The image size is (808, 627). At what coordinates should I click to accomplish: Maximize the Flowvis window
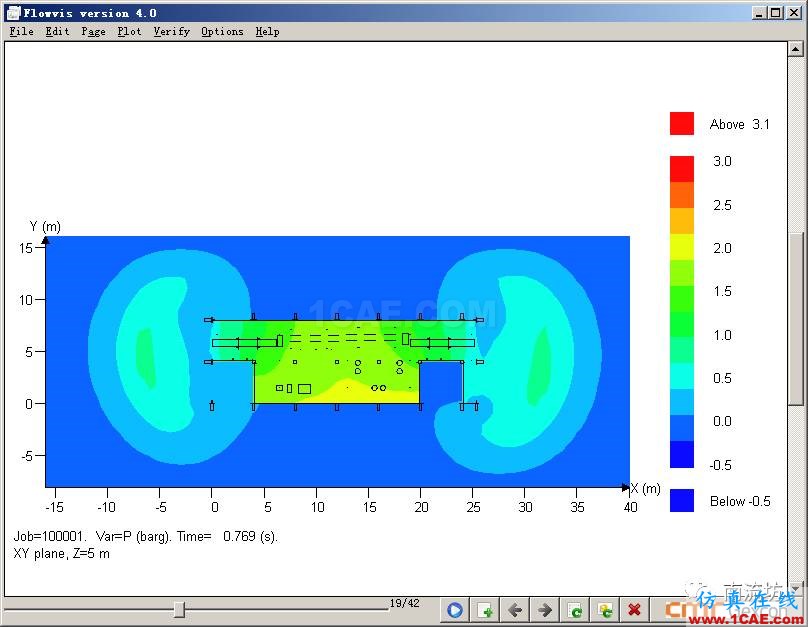click(775, 13)
